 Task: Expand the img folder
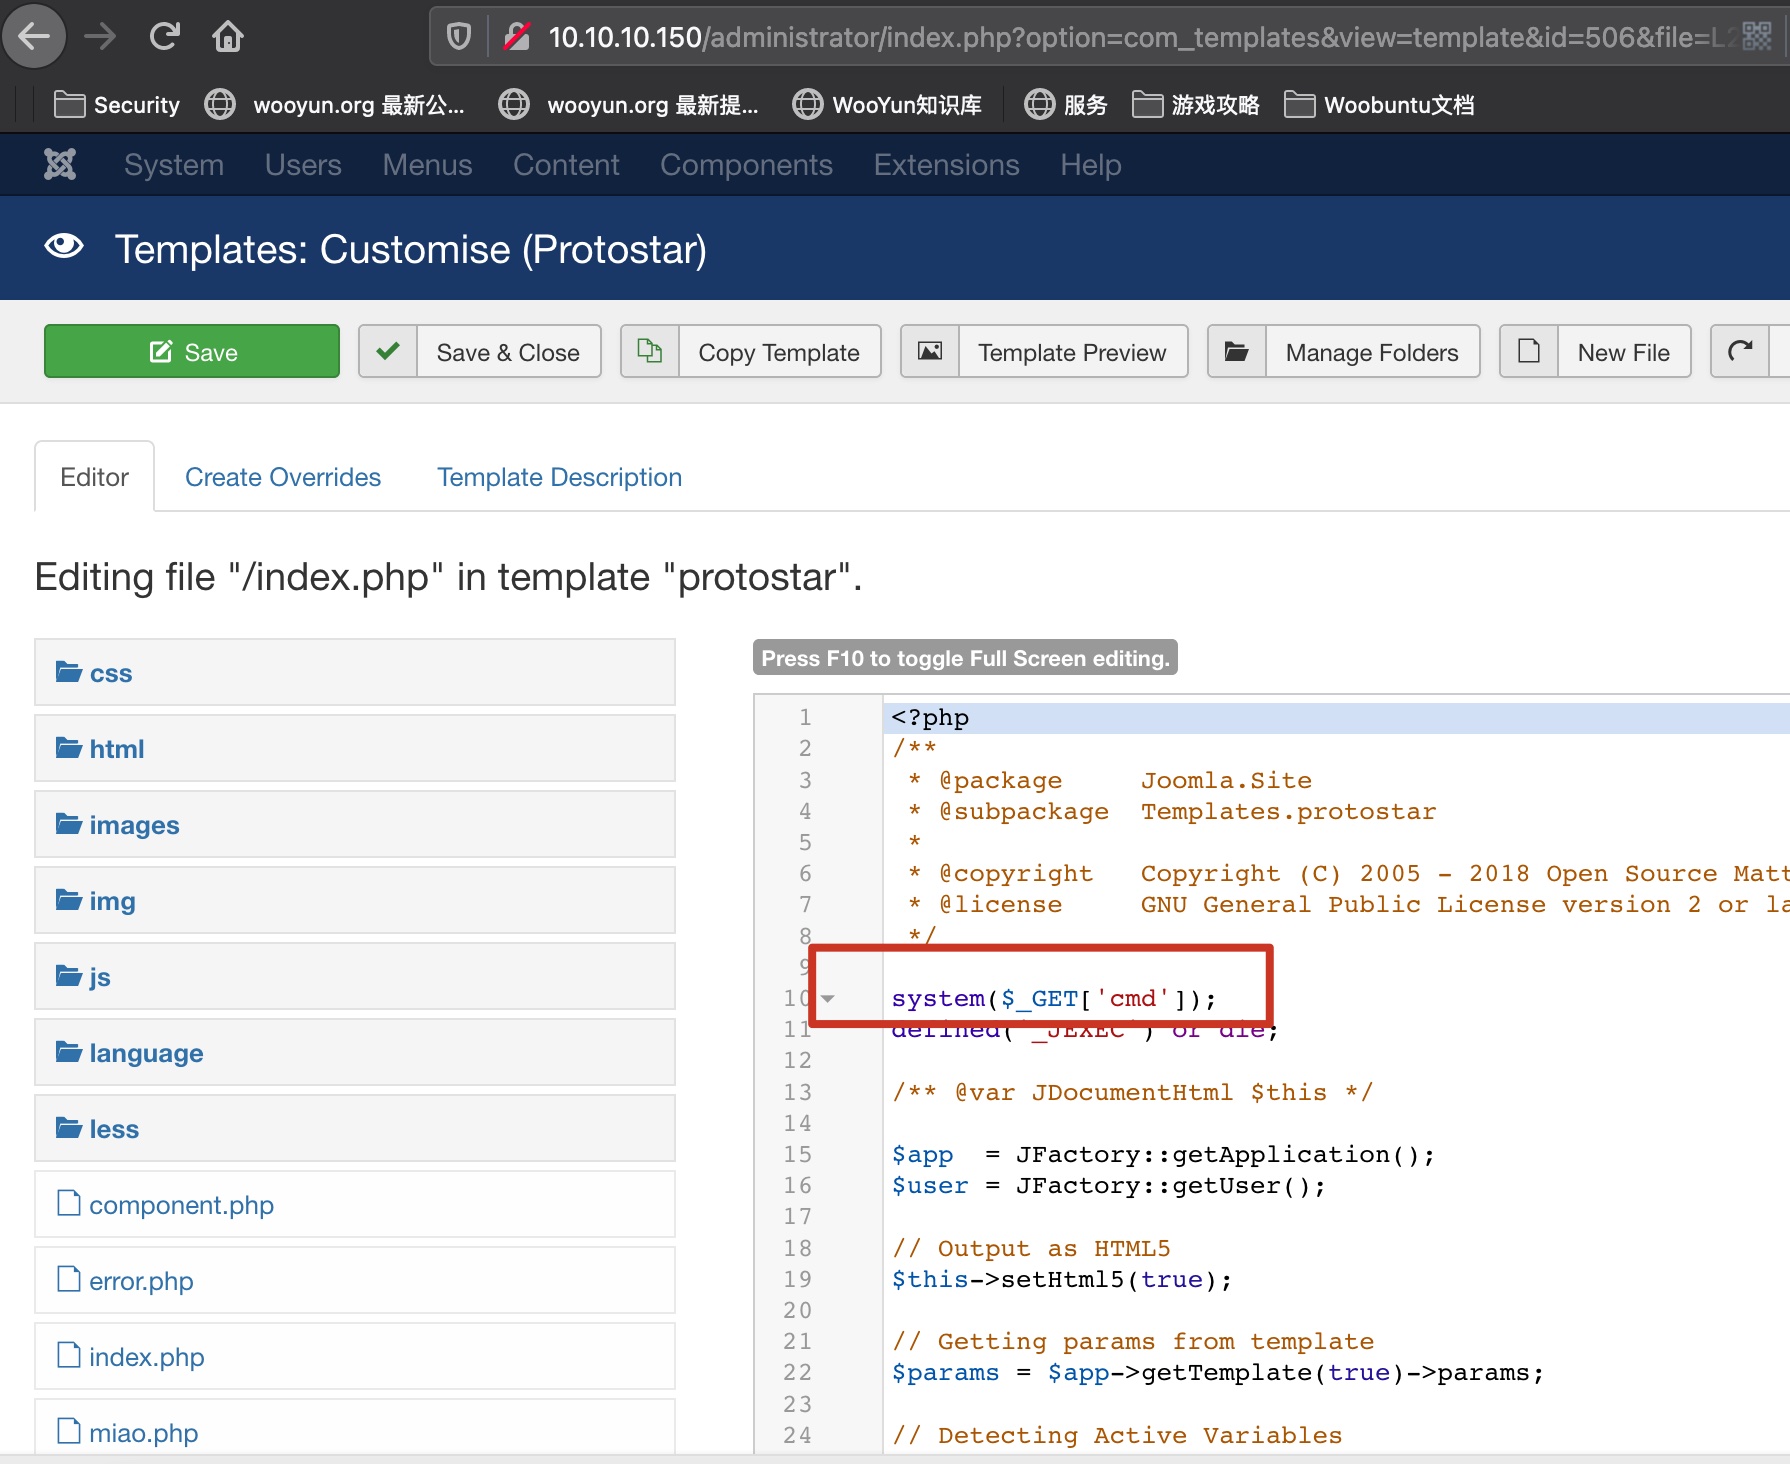355,900
